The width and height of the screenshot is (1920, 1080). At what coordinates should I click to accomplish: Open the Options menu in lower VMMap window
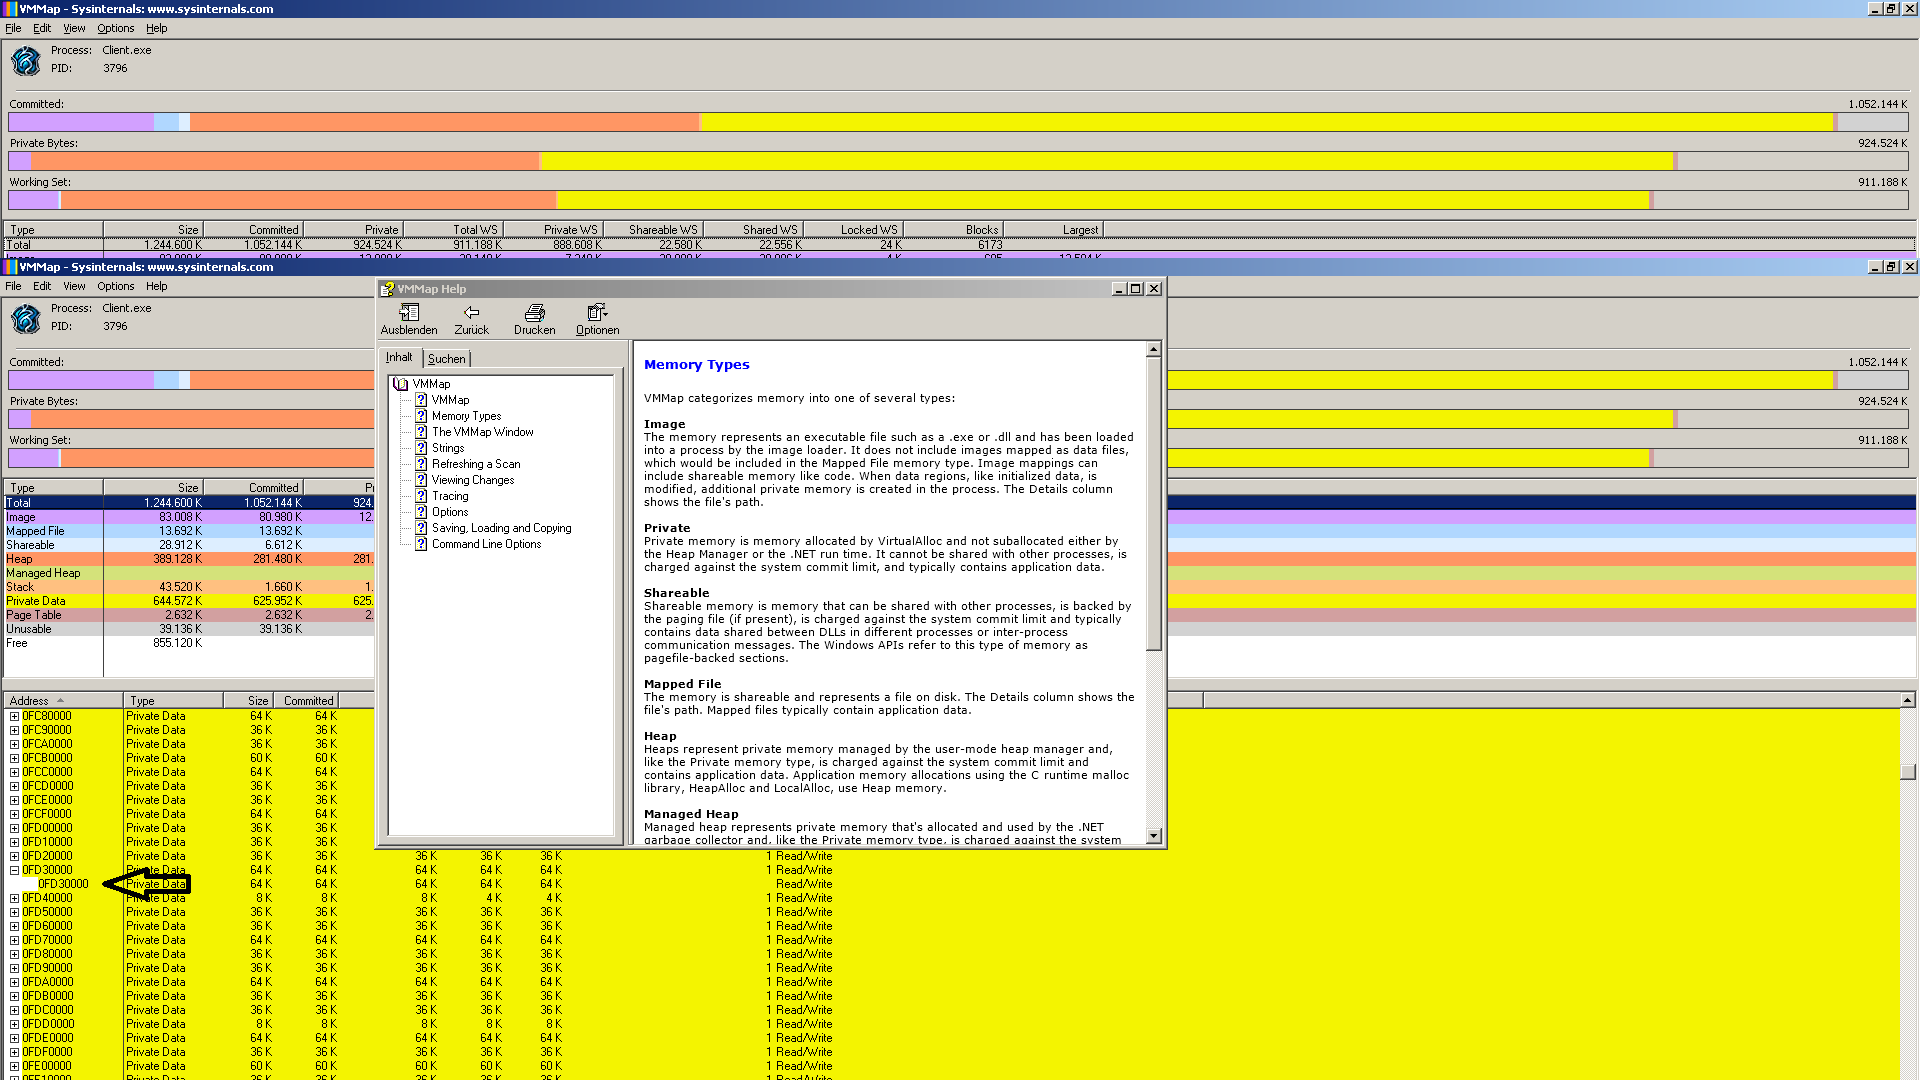click(115, 286)
